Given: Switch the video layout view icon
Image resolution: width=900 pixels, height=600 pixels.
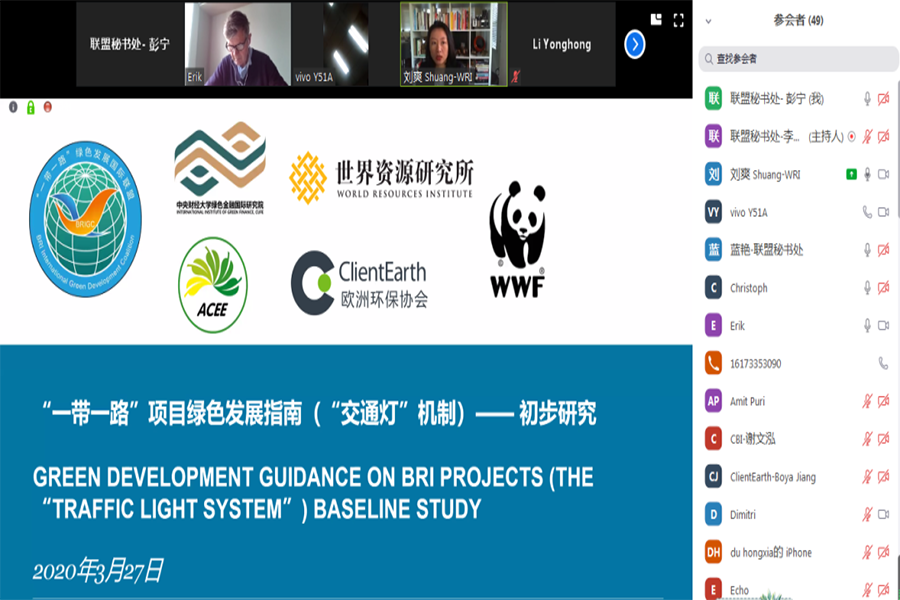Looking at the screenshot, I should [656, 20].
